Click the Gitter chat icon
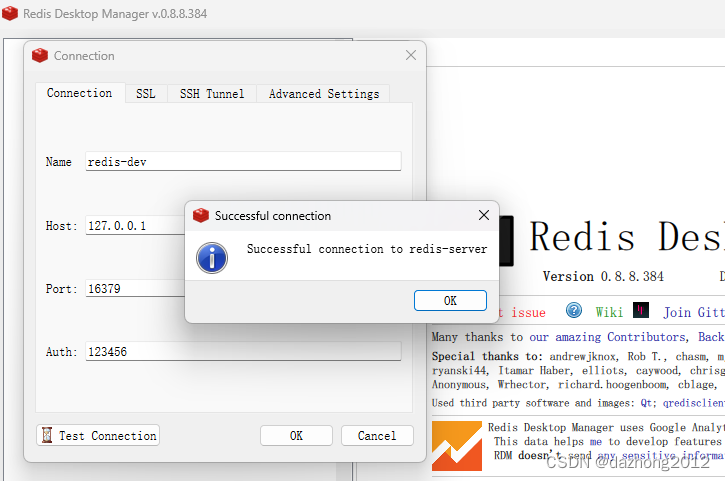The height and width of the screenshot is (481, 725). (x=641, y=311)
